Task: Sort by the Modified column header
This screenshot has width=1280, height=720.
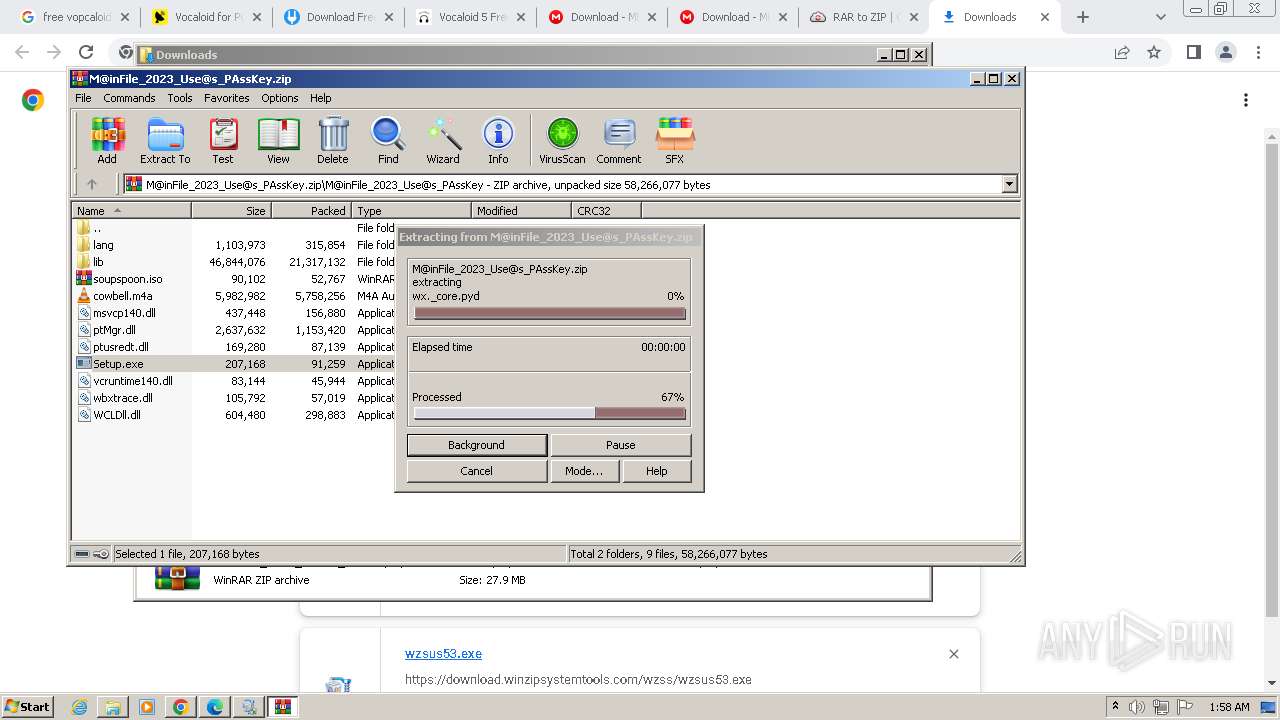Action: tap(521, 211)
